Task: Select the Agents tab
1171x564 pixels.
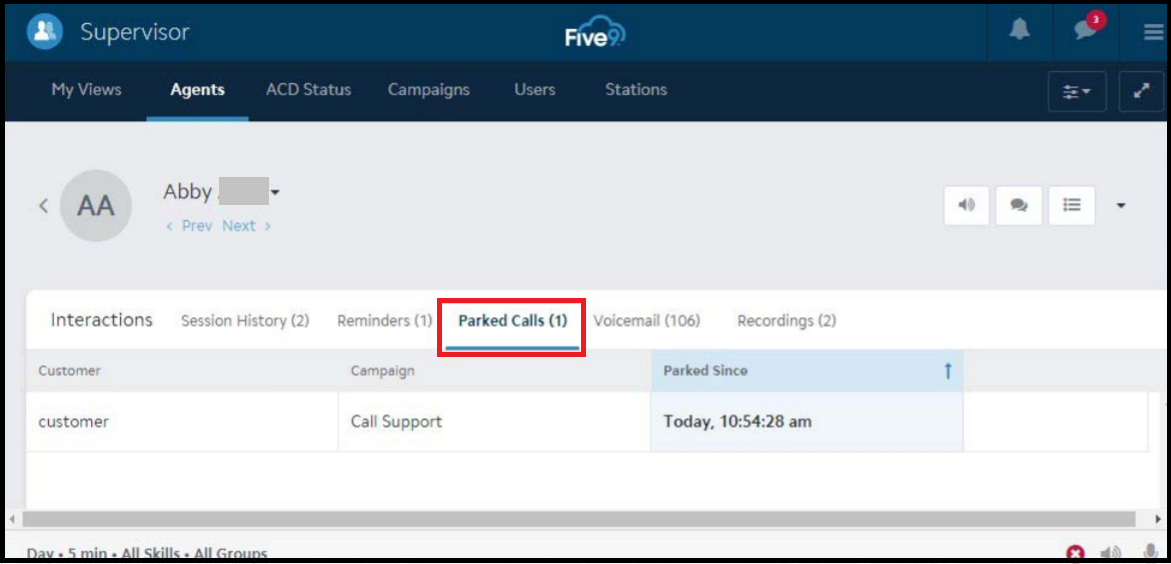Action: [197, 90]
